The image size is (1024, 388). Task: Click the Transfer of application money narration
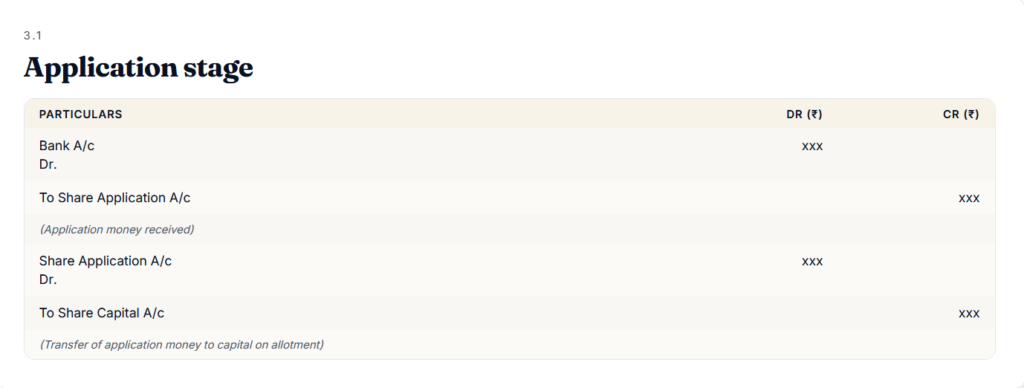[x=182, y=344]
